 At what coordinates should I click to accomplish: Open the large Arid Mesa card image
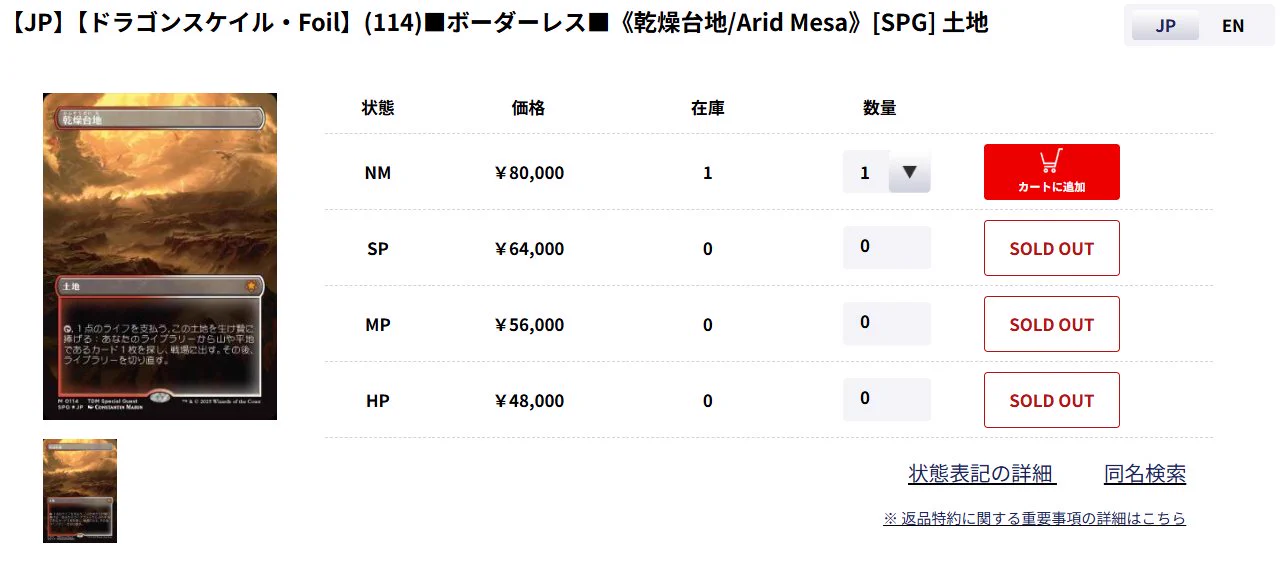(x=160, y=256)
